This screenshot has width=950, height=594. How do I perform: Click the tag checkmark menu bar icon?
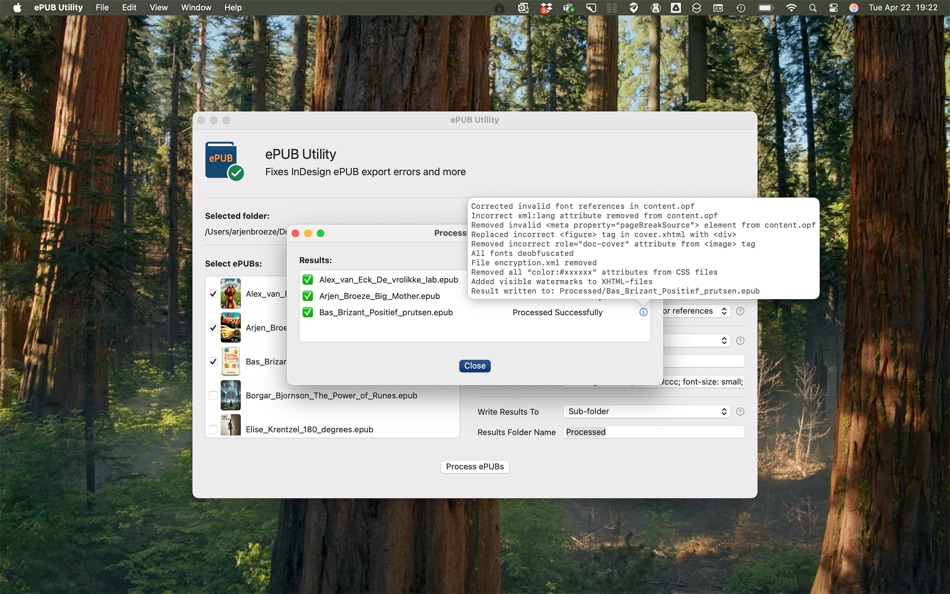pyautogui.click(x=633, y=8)
